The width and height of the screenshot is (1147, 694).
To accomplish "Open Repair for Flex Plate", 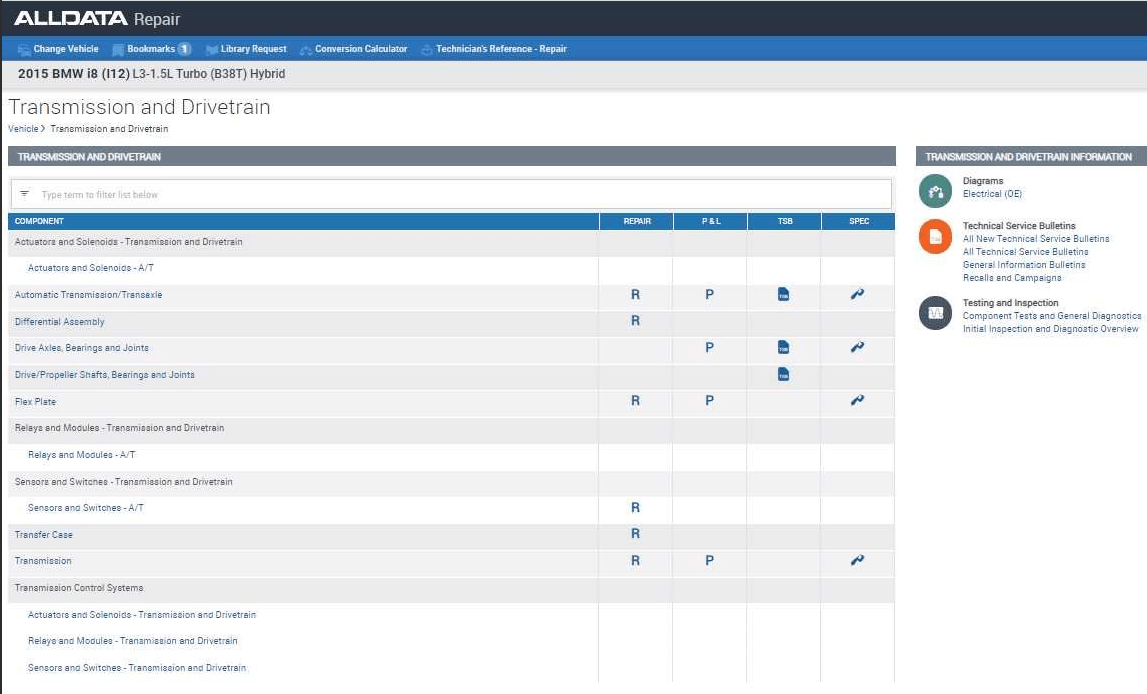I will pos(635,401).
